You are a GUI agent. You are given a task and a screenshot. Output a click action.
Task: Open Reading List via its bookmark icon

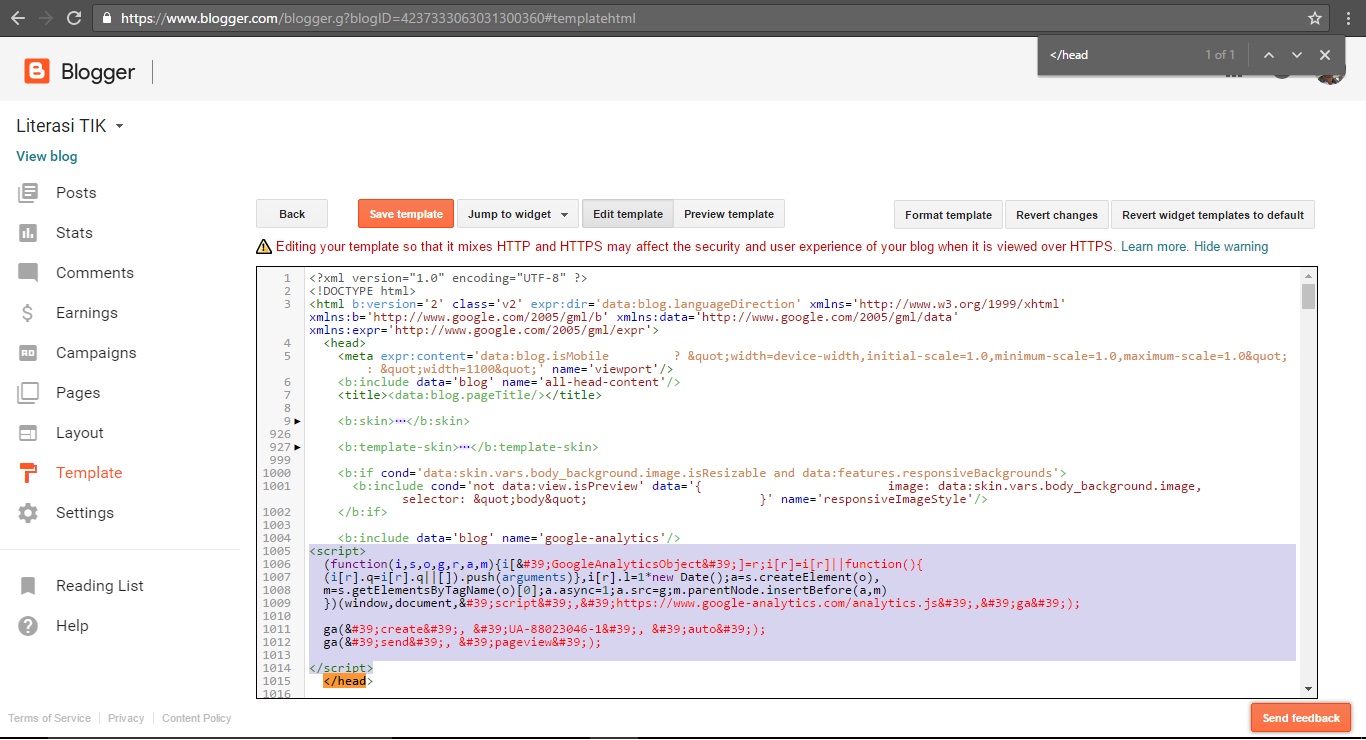click(28, 586)
